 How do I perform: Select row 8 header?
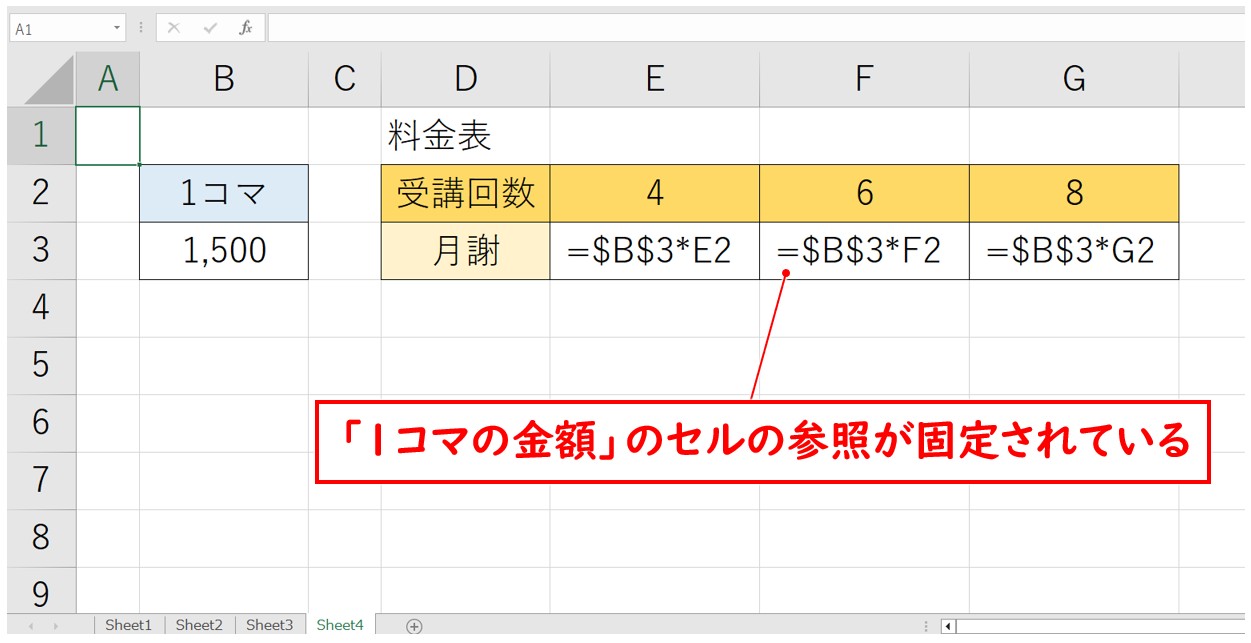click(41, 538)
